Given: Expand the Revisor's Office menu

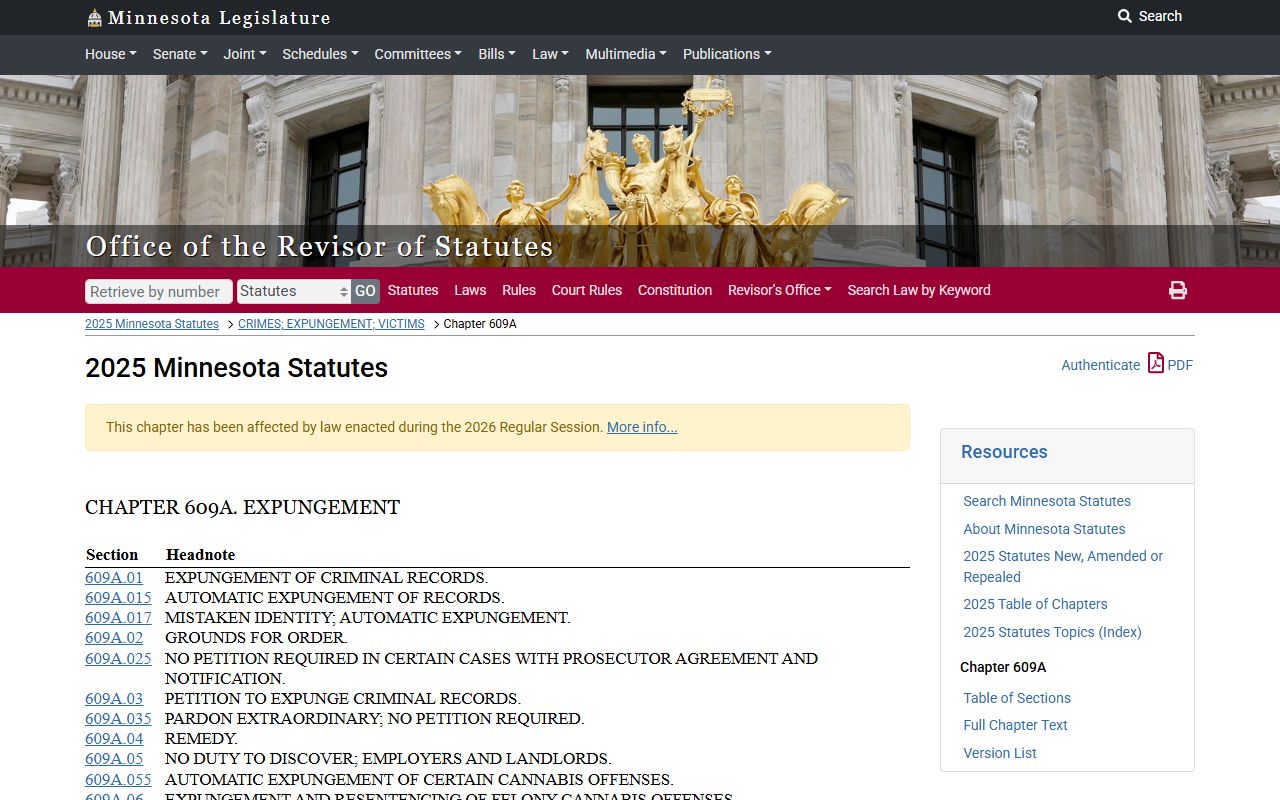Looking at the screenshot, I should (780, 290).
